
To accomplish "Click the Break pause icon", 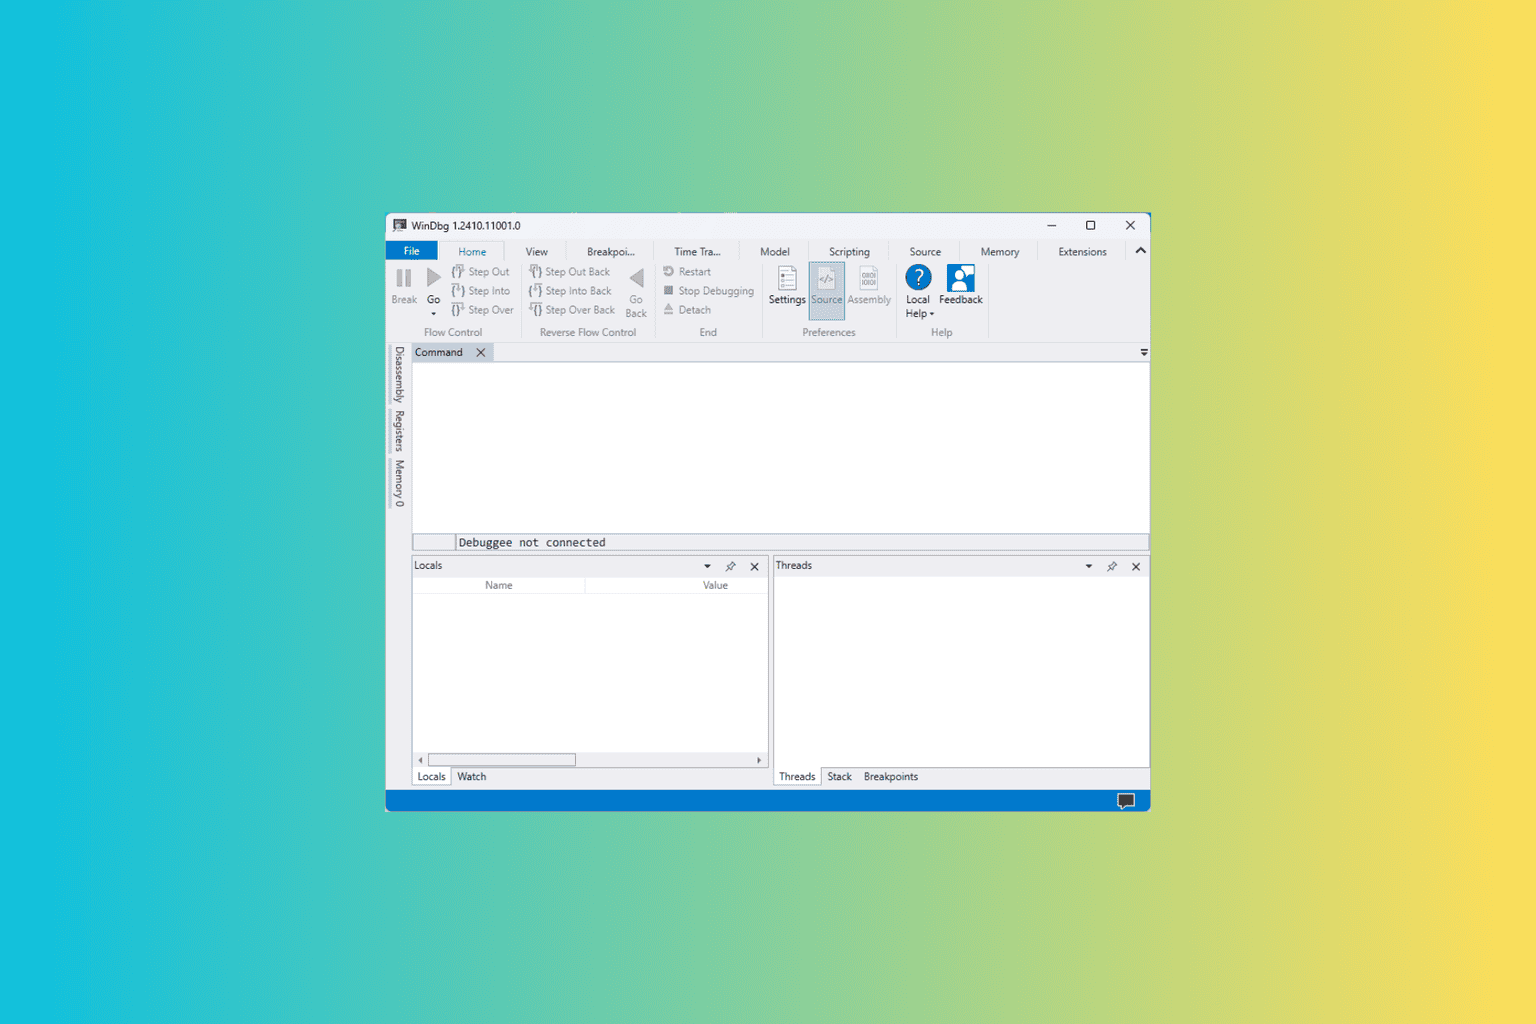I will [x=404, y=279].
